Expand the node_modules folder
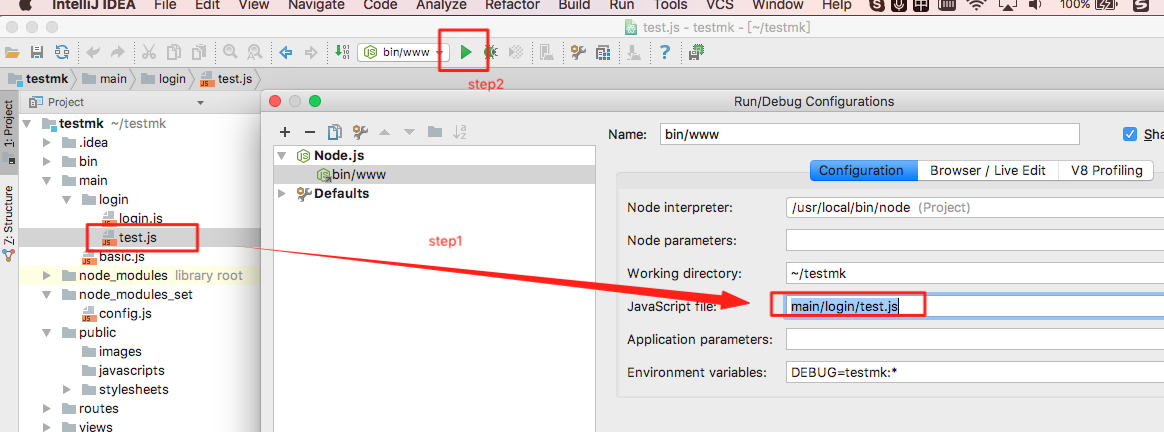Viewport: 1164px width, 432px height. (x=46, y=275)
